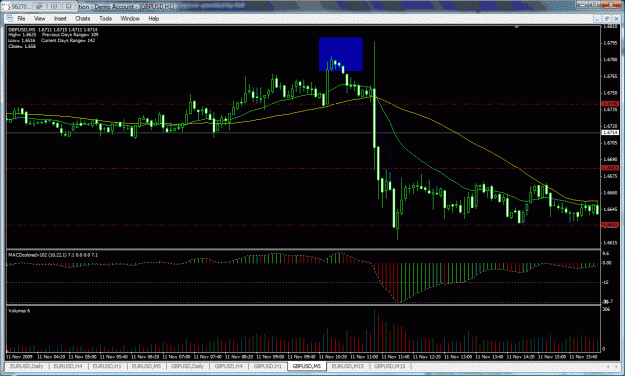
Task: Select the active GBPUSD,M5 chart tab
Action: click(307, 366)
